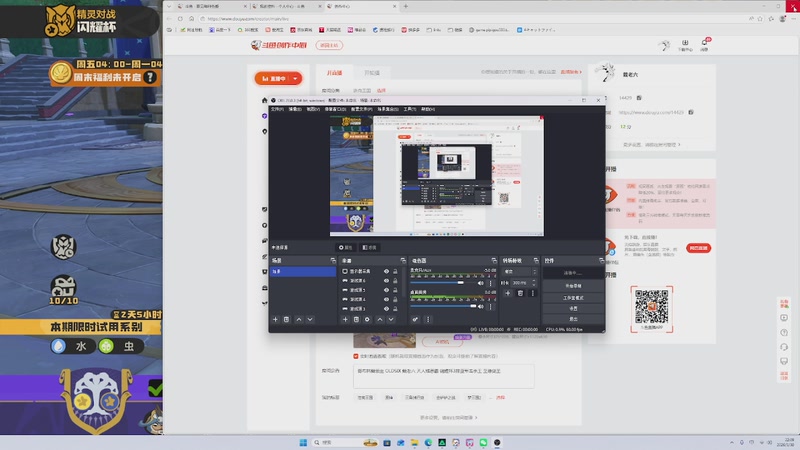Open OBS Tools menu
Image resolution: width=800 pixels, height=450 pixels.
410,109
